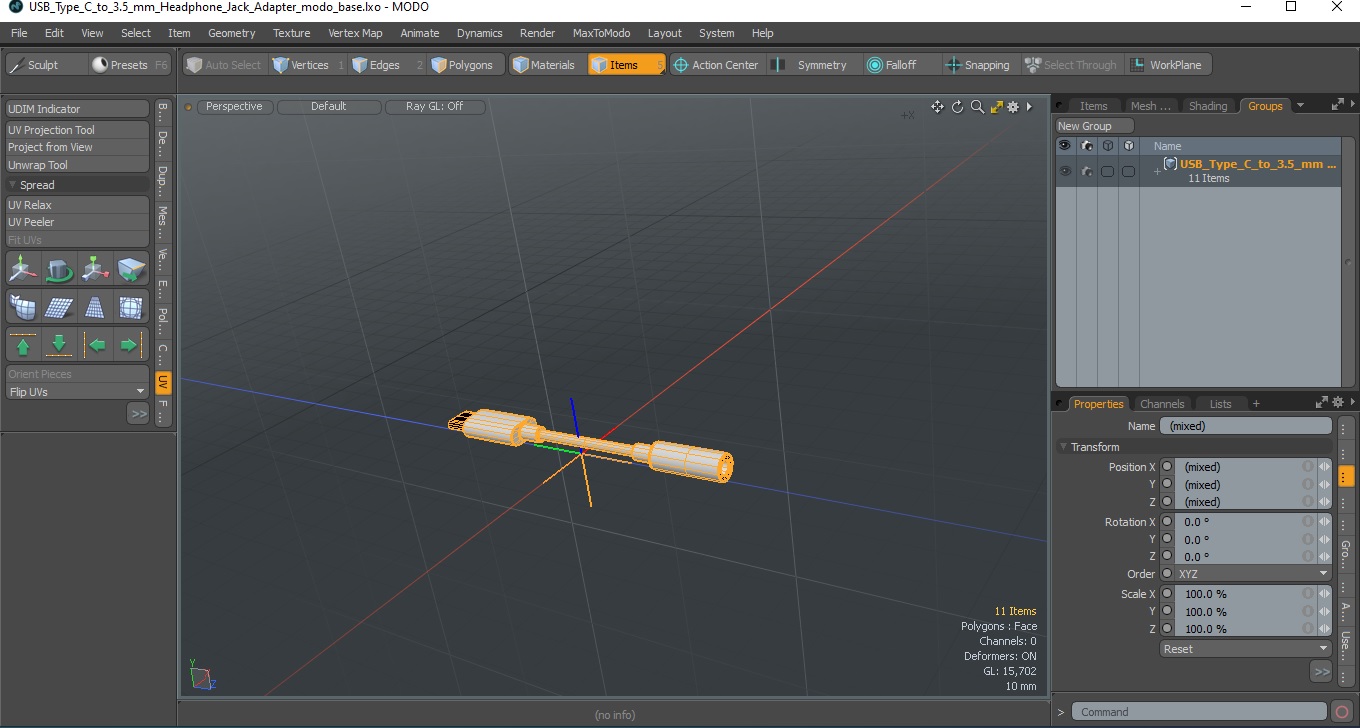Collapse the Transform section
Screen dimensions: 1360x728
point(1064,447)
